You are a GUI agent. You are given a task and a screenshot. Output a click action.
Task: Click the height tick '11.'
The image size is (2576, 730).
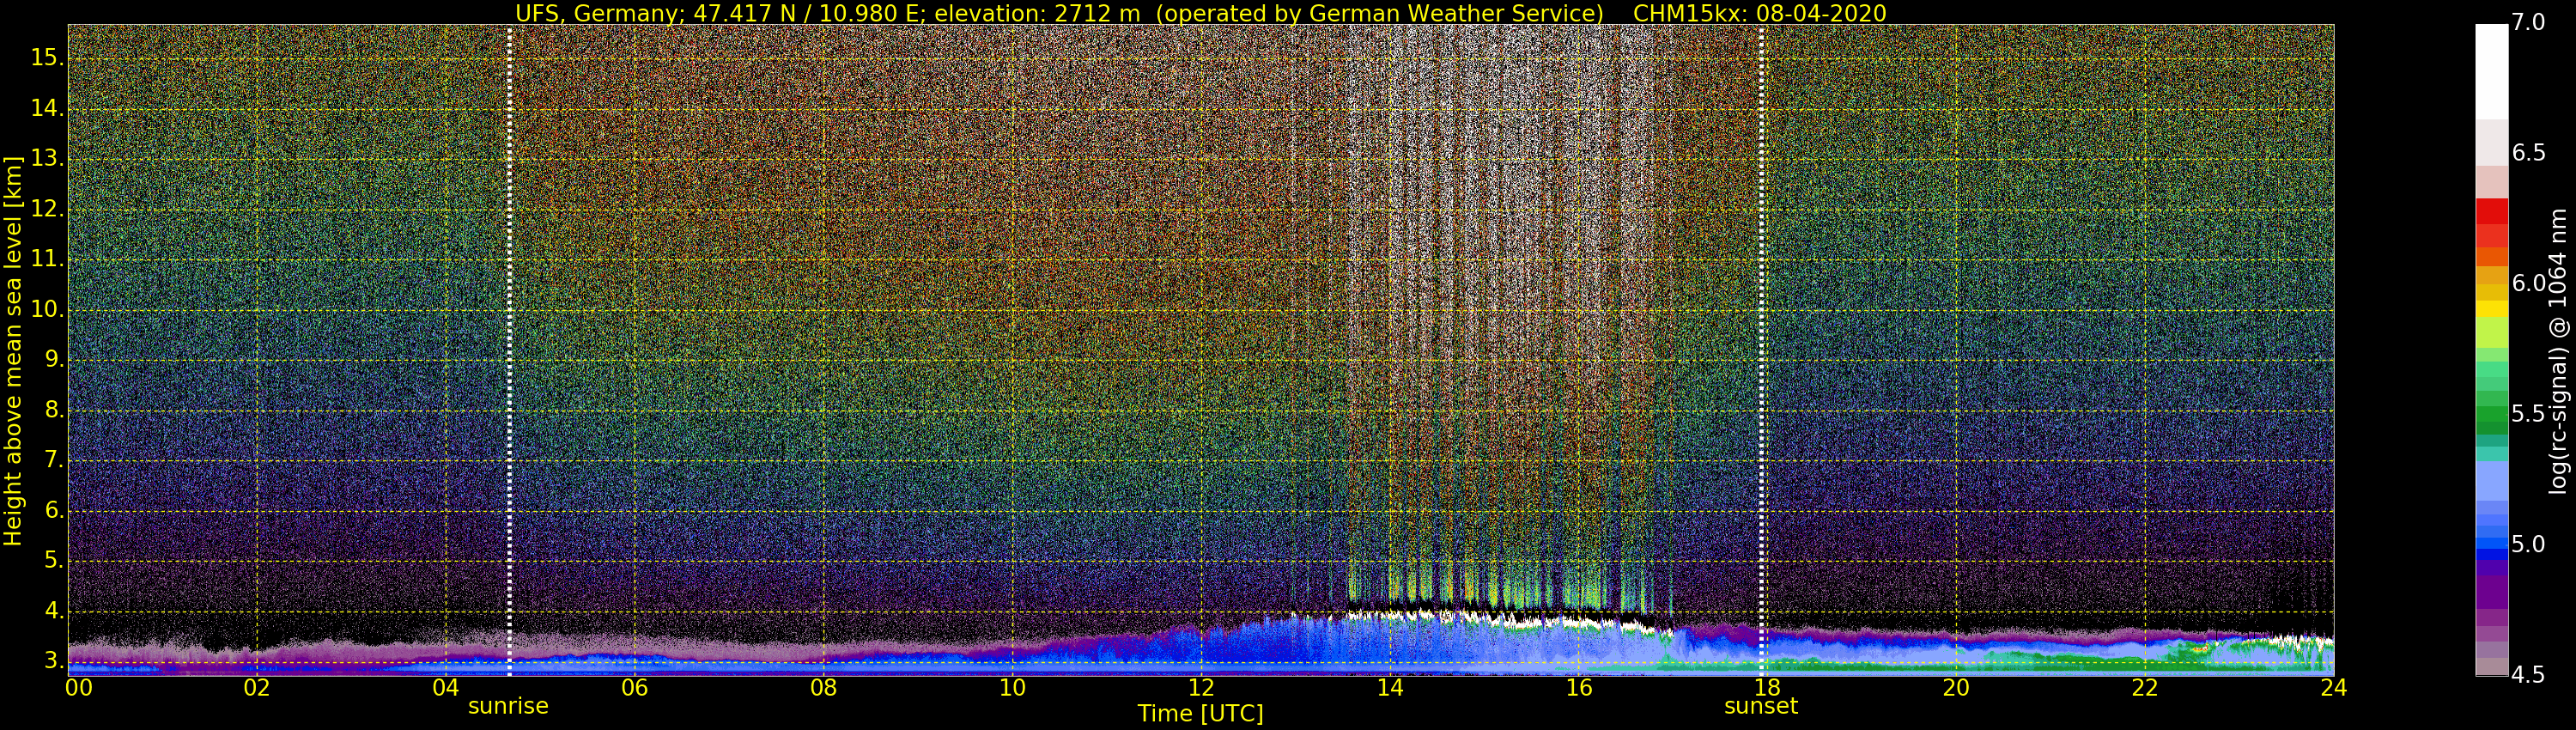click(x=47, y=259)
